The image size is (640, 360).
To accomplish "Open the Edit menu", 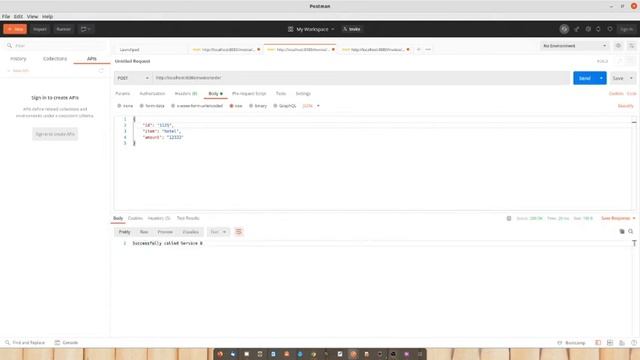I will pos(18,16).
